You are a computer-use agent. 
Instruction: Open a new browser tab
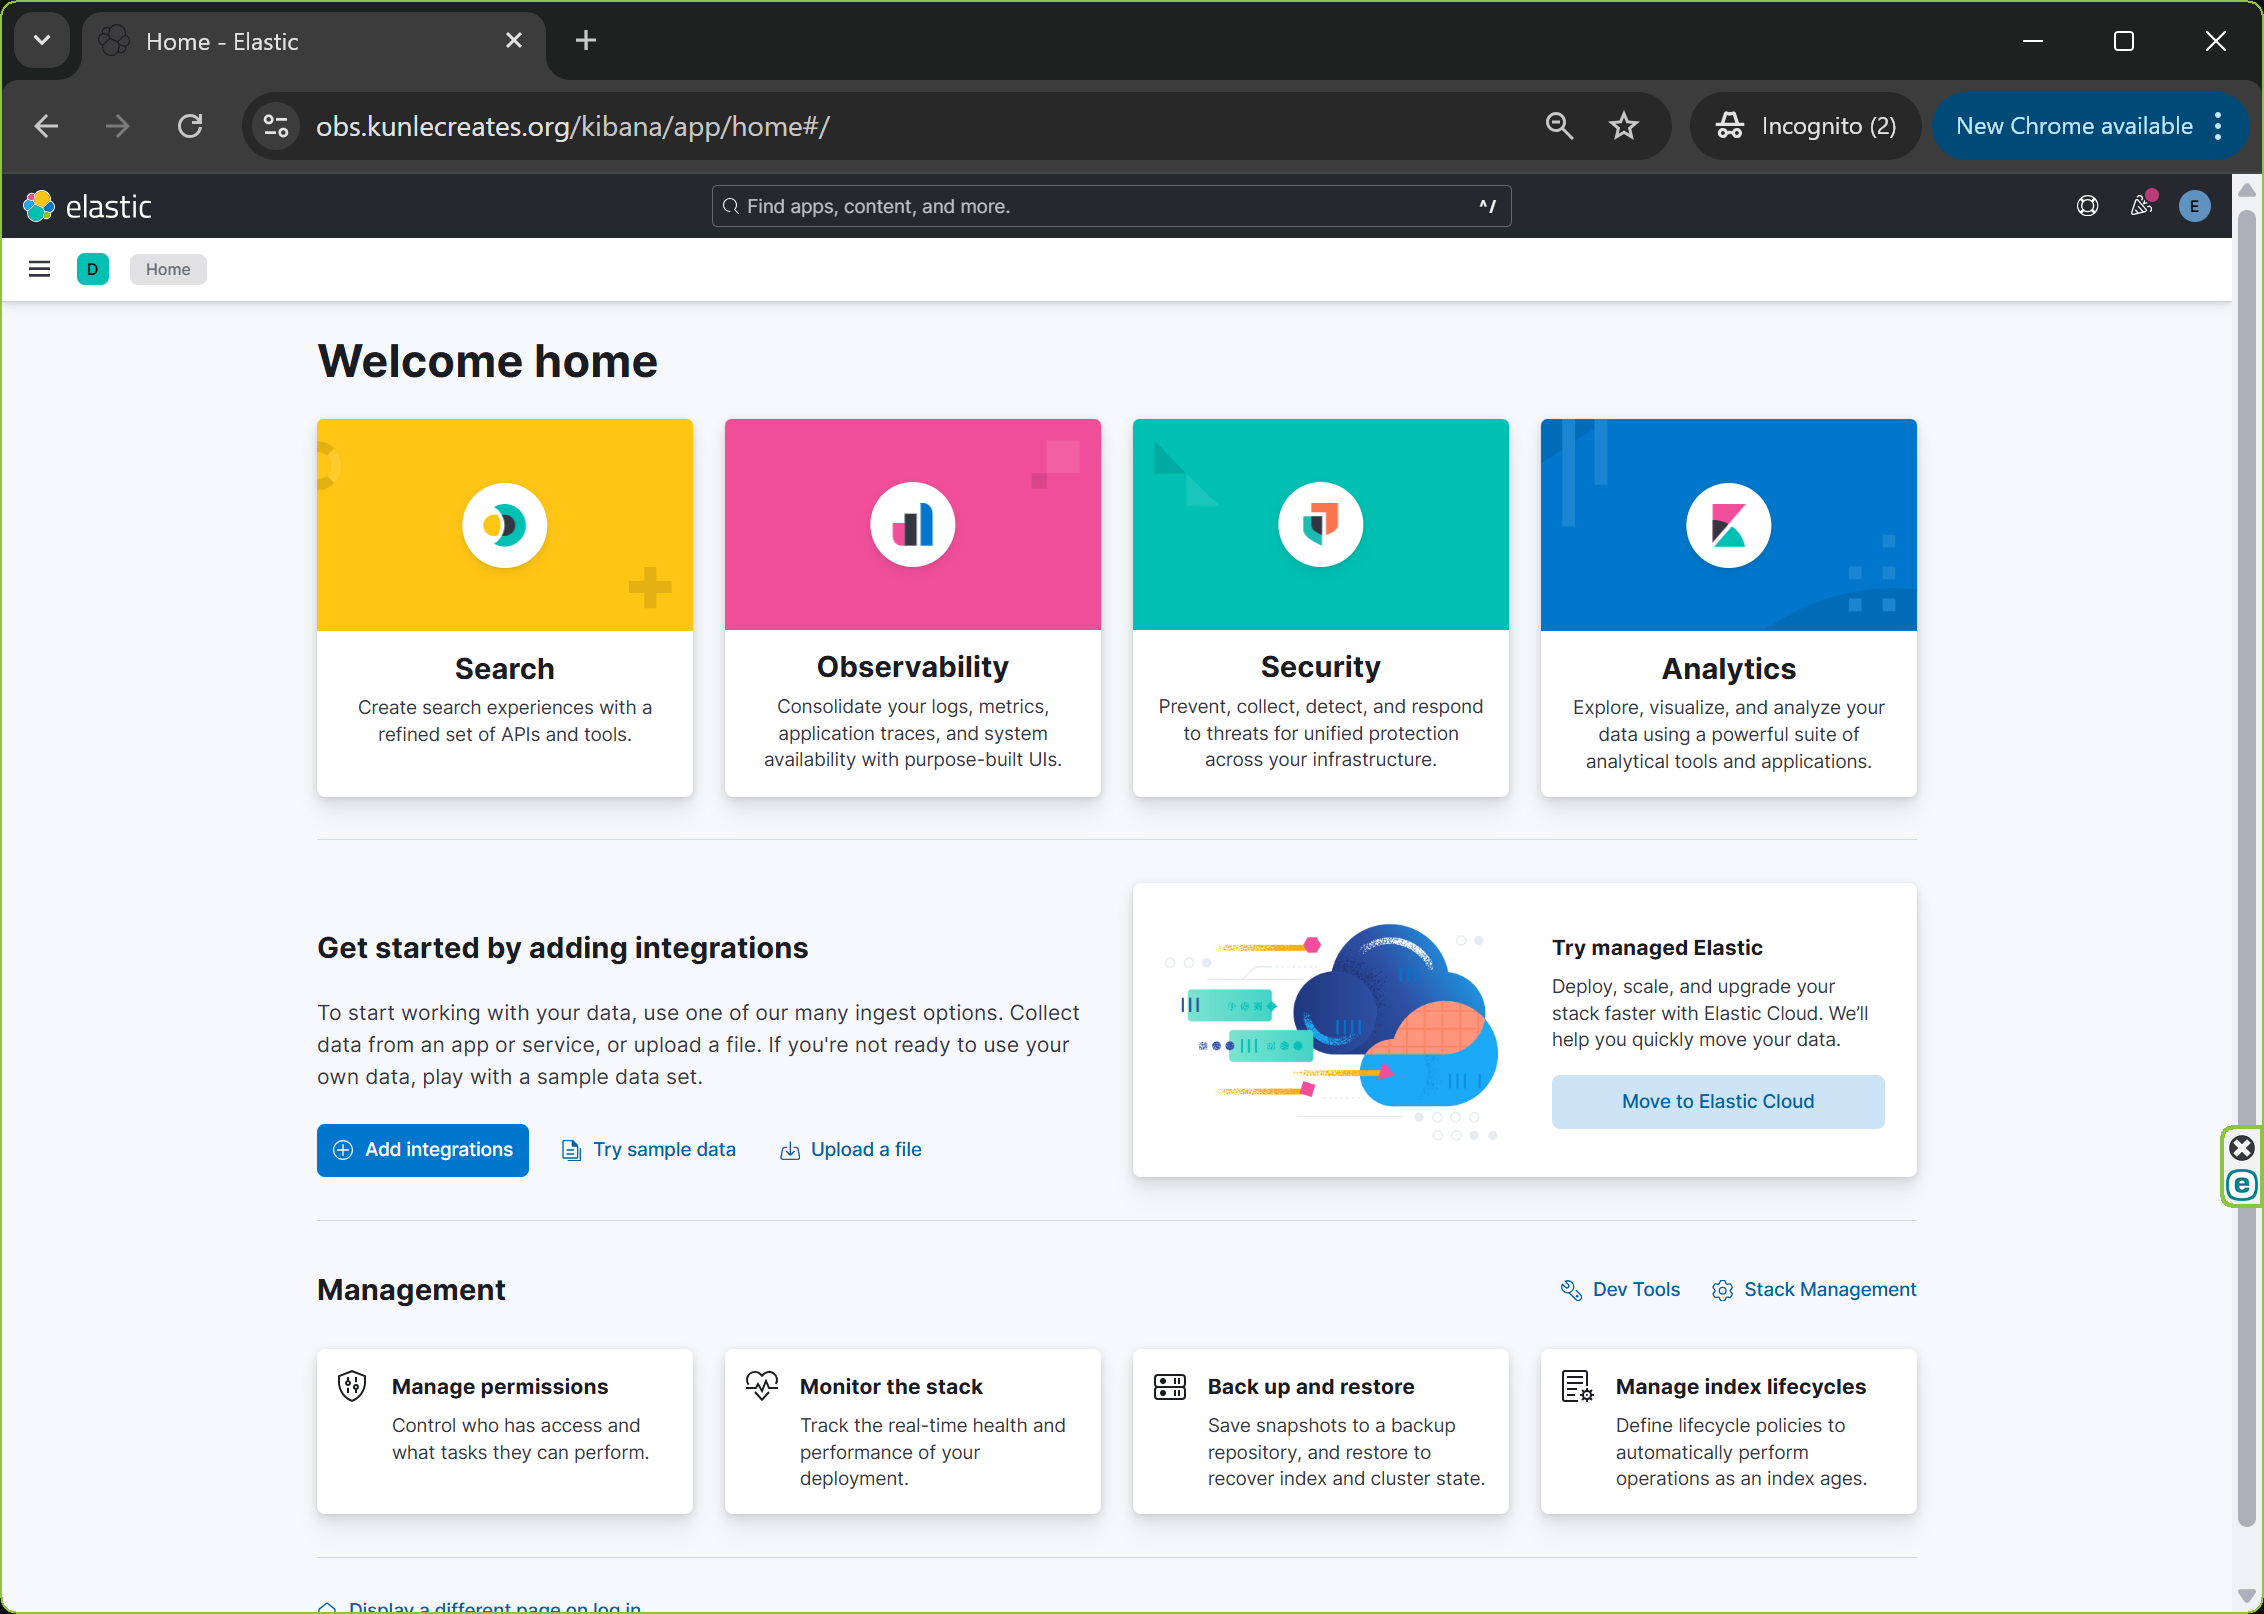point(586,40)
